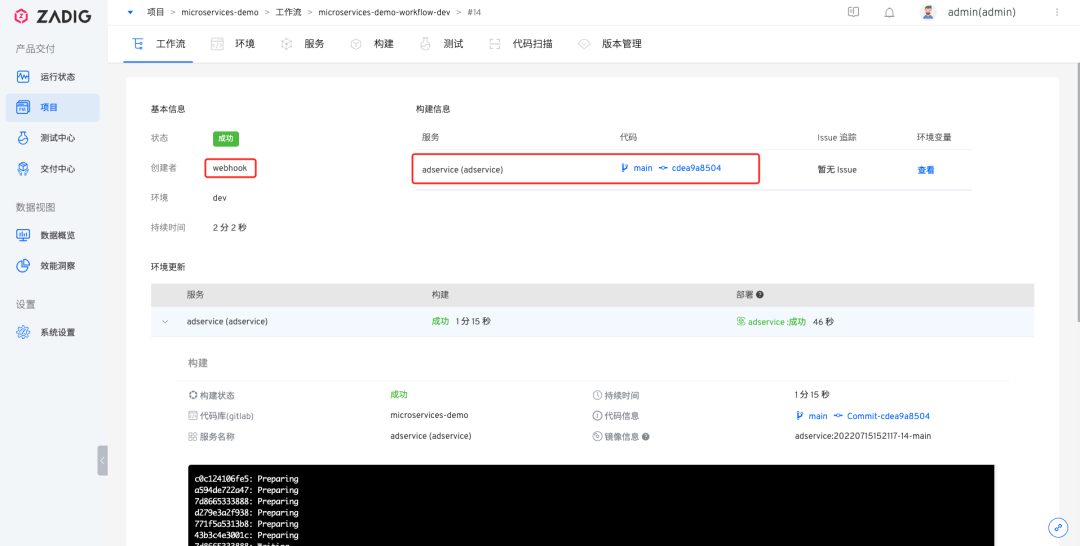Click 查看 environment variables link
1080x546 pixels.
tap(926, 170)
